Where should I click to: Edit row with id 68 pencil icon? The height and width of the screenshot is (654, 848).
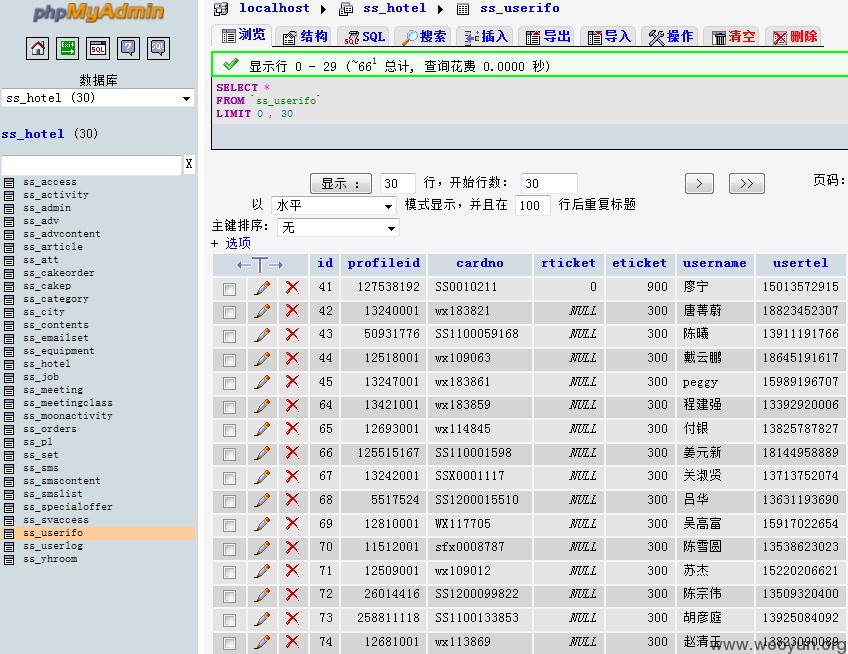coord(262,500)
